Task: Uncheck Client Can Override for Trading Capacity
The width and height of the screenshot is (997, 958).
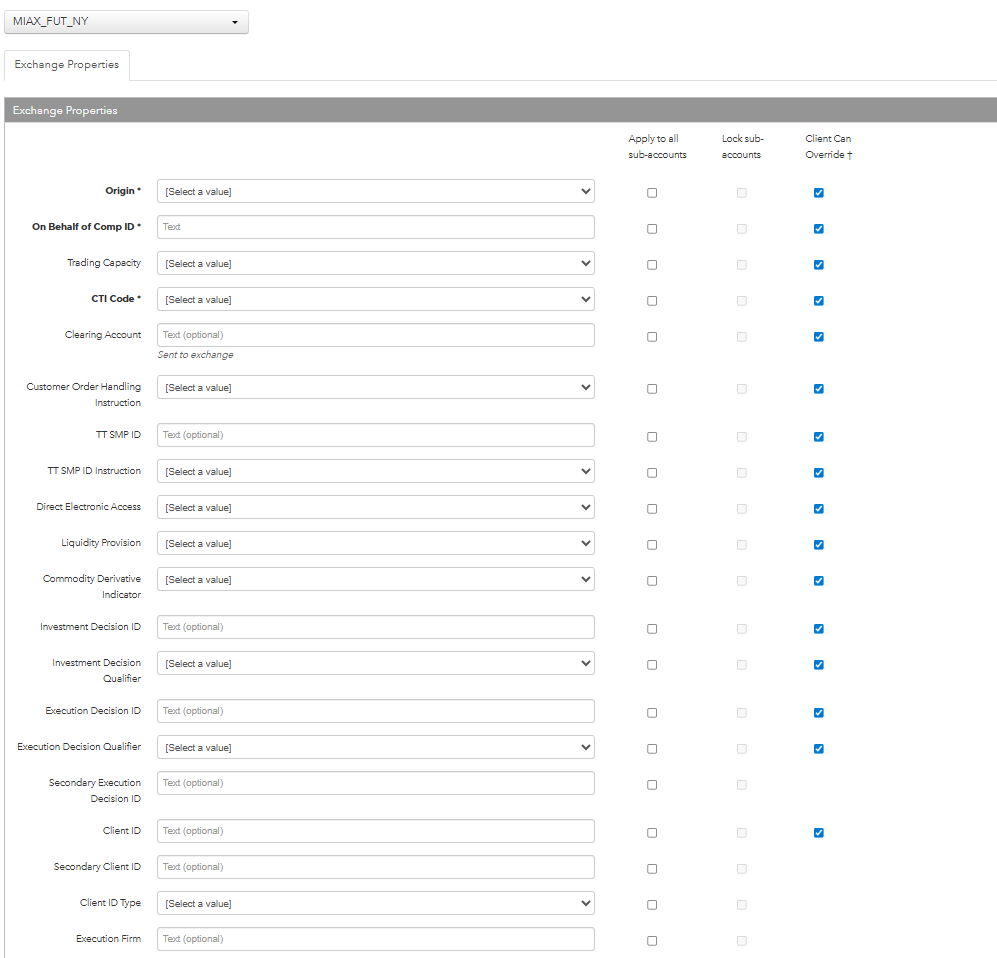Action: pyautogui.click(x=819, y=265)
